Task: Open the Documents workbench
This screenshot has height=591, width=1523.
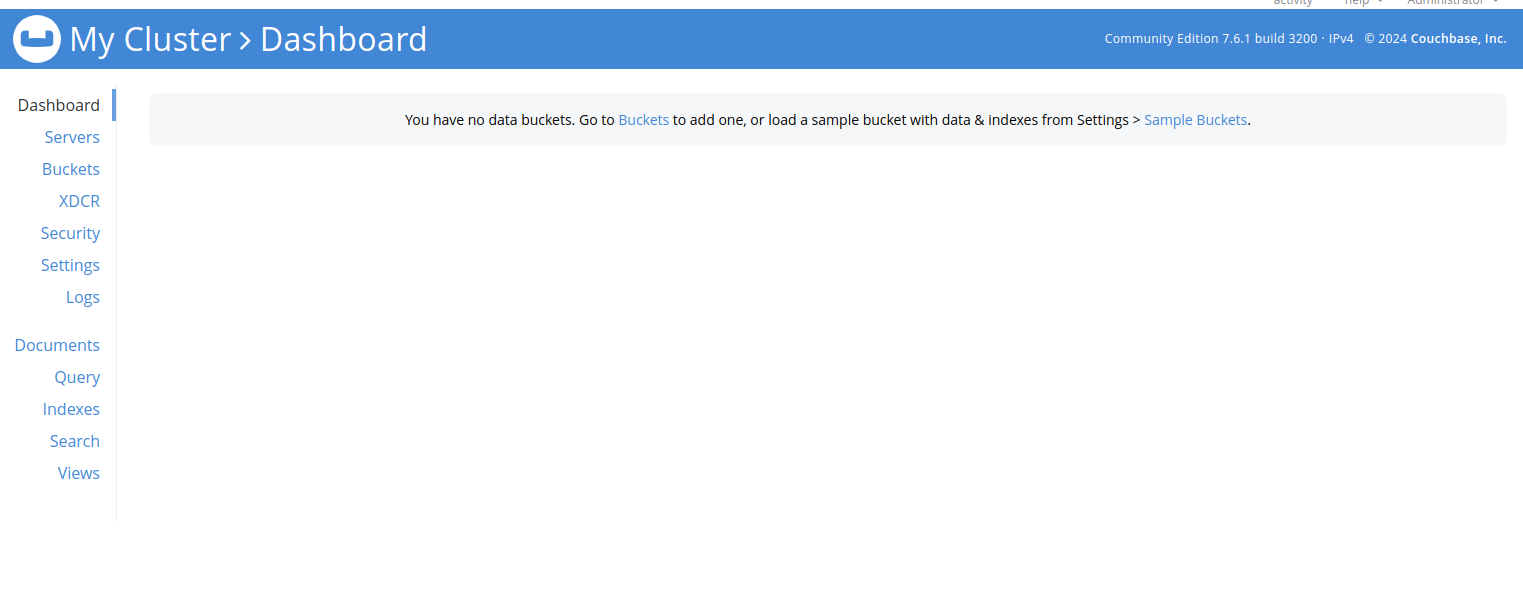Action: coord(57,345)
